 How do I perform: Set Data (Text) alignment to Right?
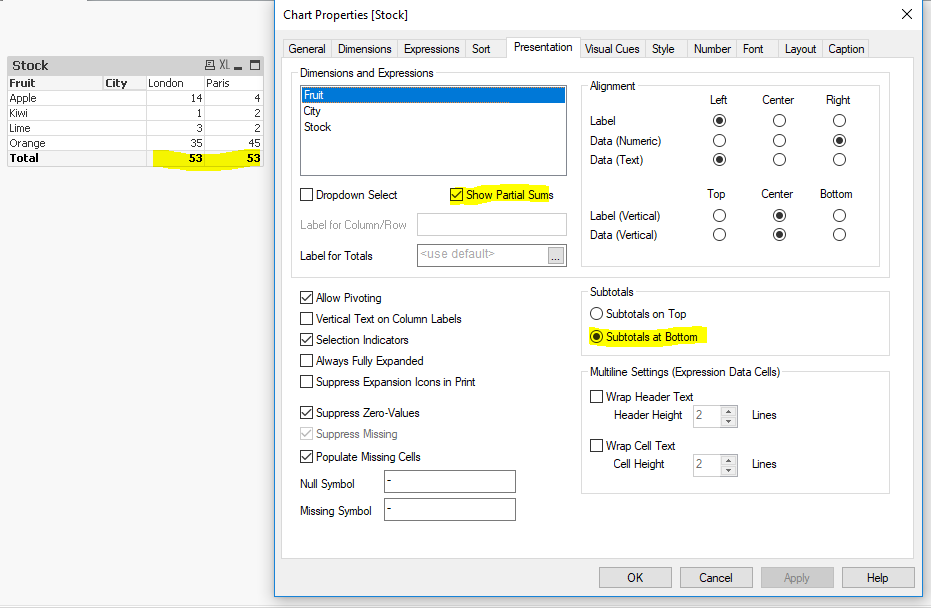839,160
